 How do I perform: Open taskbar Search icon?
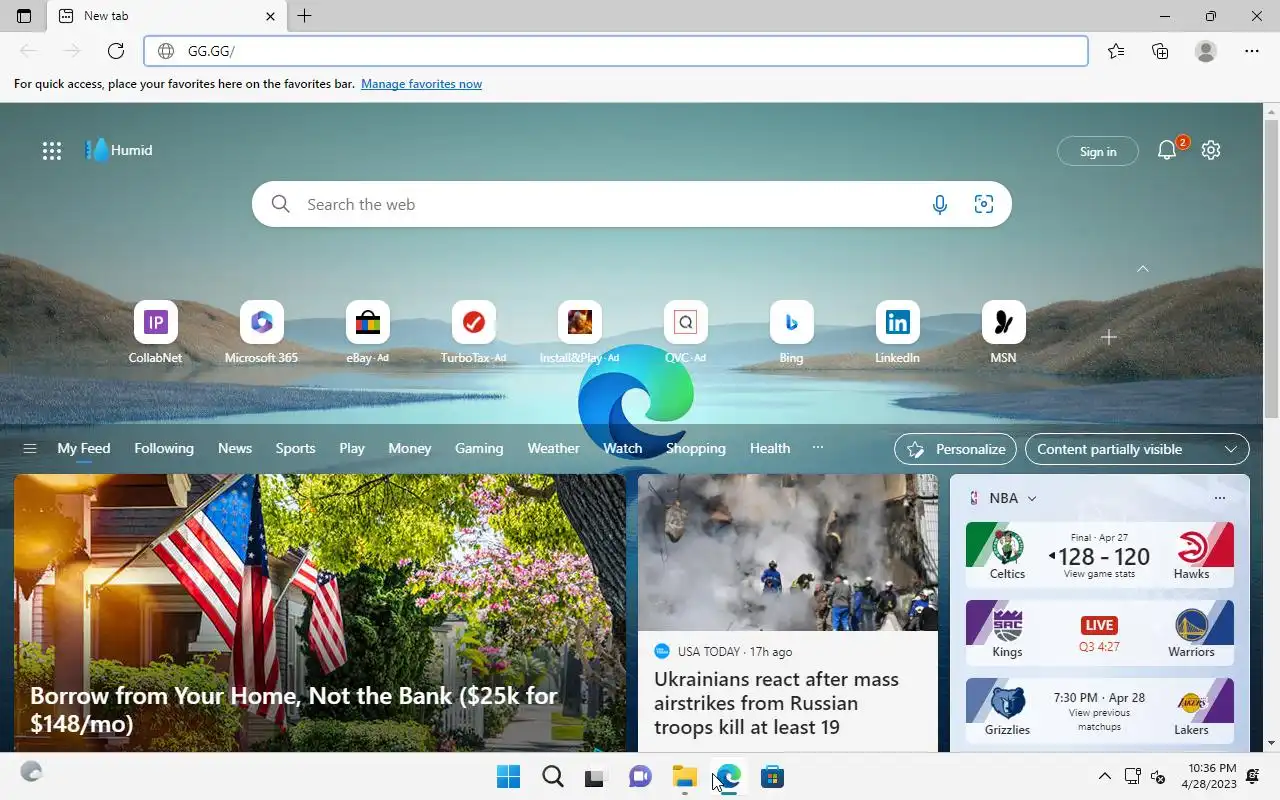point(552,776)
